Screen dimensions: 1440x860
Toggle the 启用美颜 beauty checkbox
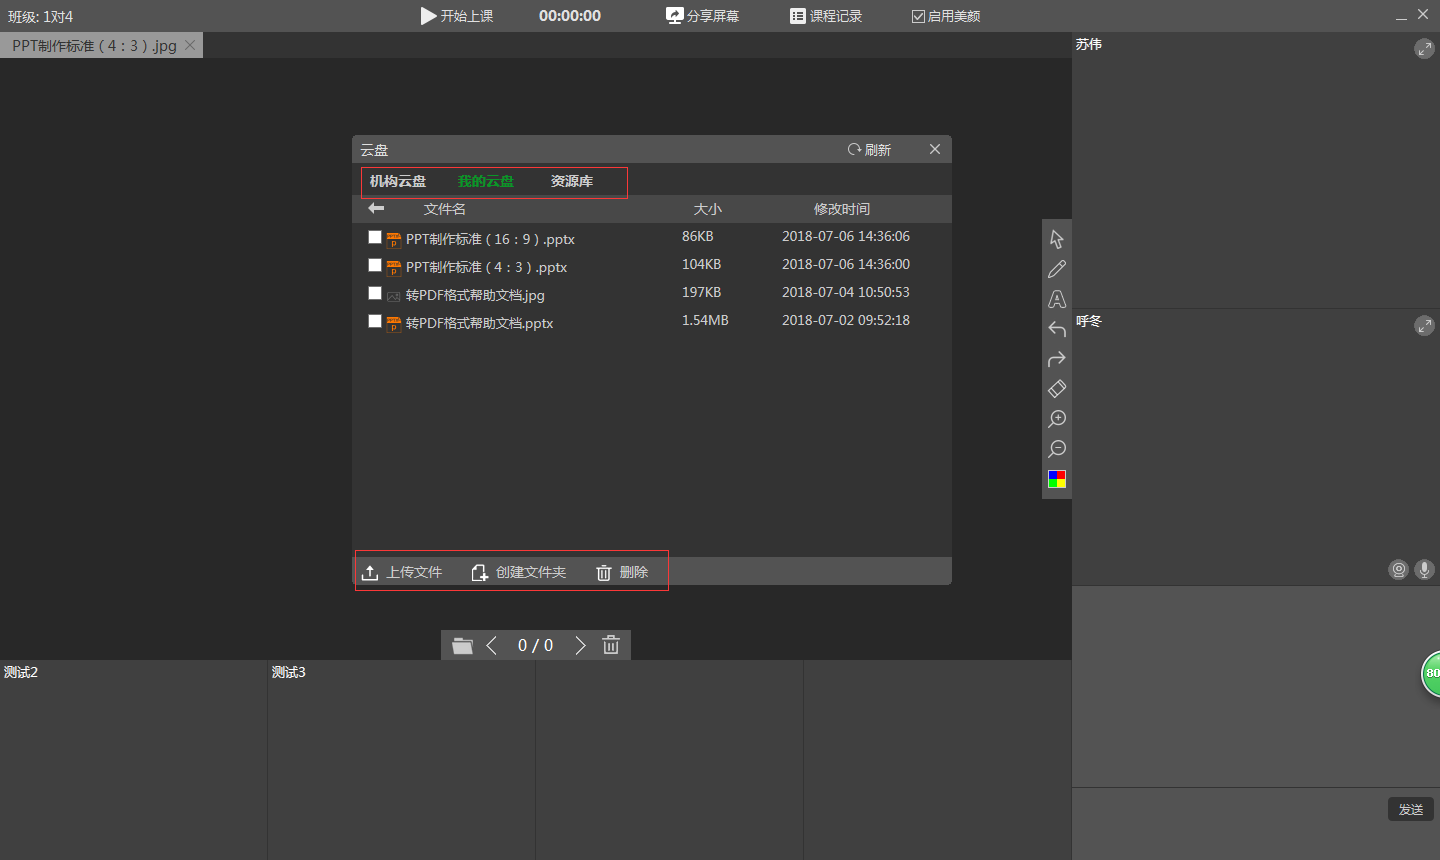918,17
